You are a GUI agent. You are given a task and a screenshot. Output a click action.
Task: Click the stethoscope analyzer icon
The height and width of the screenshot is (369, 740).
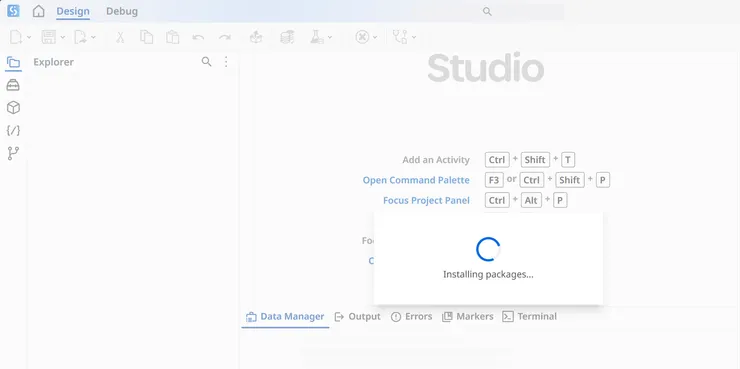[400, 37]
